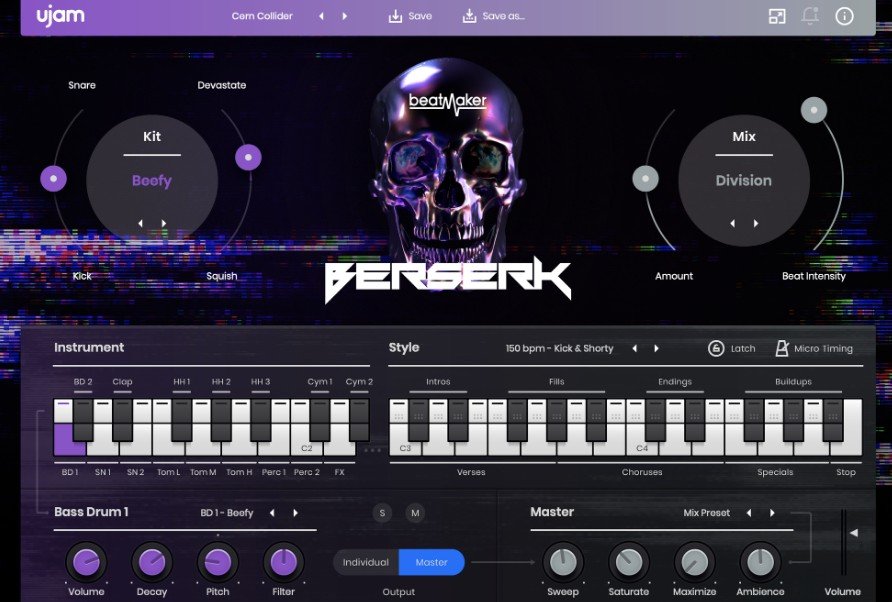Click the Buildups section label
Image resolution: width=892 pixels, height=602 pixels.
tap(793, 382)
